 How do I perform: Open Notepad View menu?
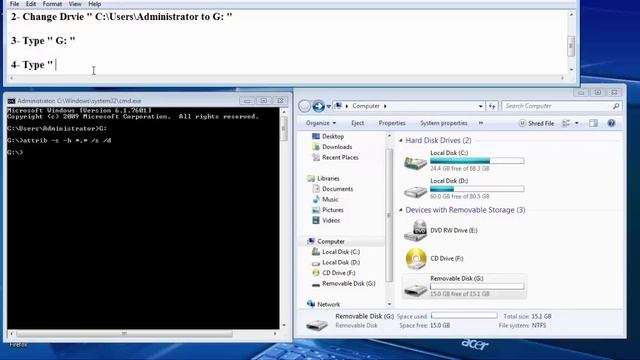click(x=75, y=4)
